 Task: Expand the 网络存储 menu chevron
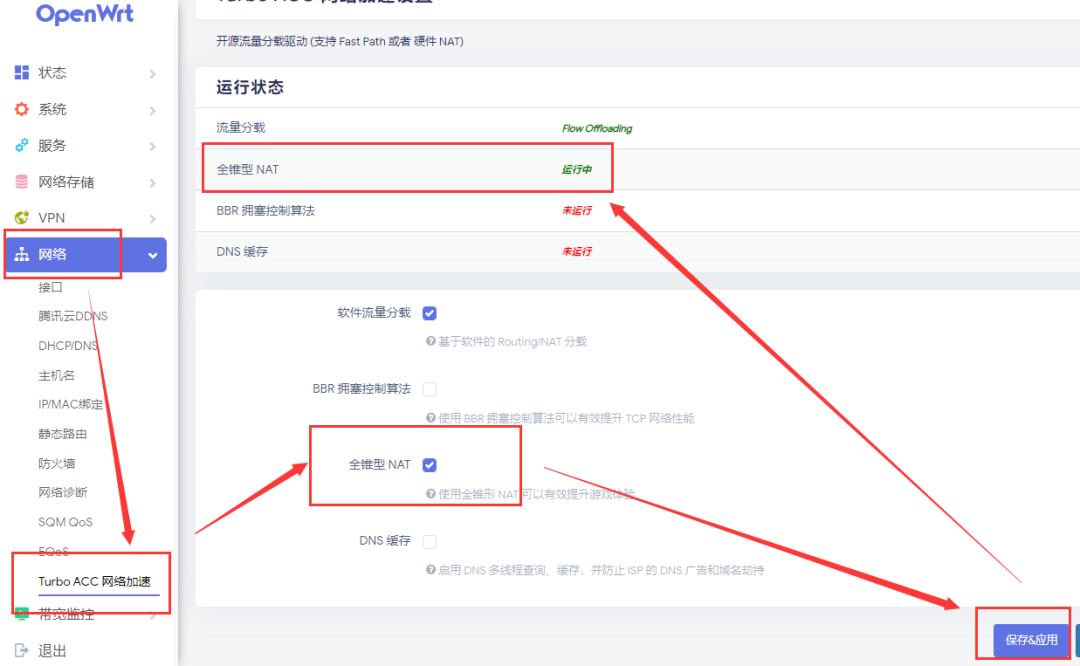(x=152, y=183)
